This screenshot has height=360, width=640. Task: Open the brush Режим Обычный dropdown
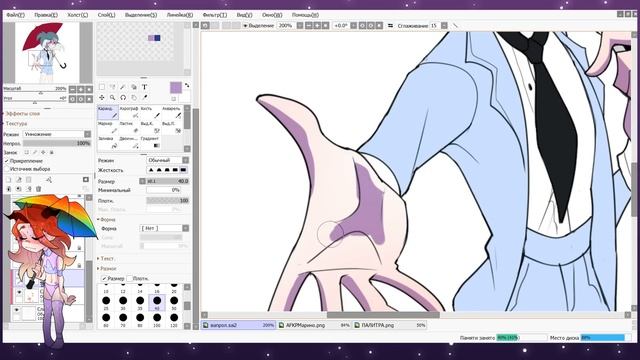tap(167, 160)
